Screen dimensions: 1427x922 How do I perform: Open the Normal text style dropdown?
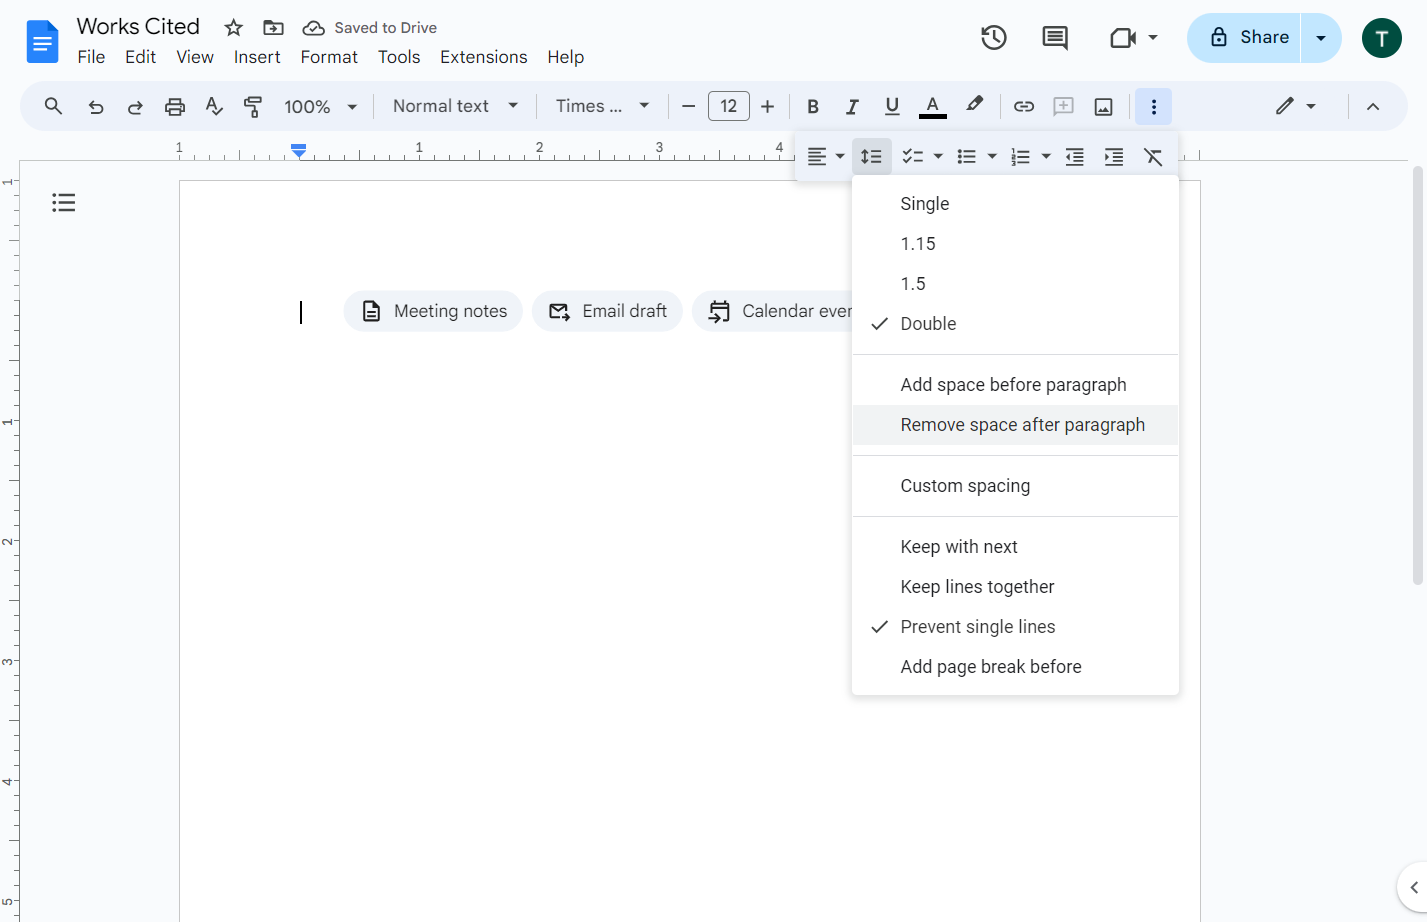(456, 106)
